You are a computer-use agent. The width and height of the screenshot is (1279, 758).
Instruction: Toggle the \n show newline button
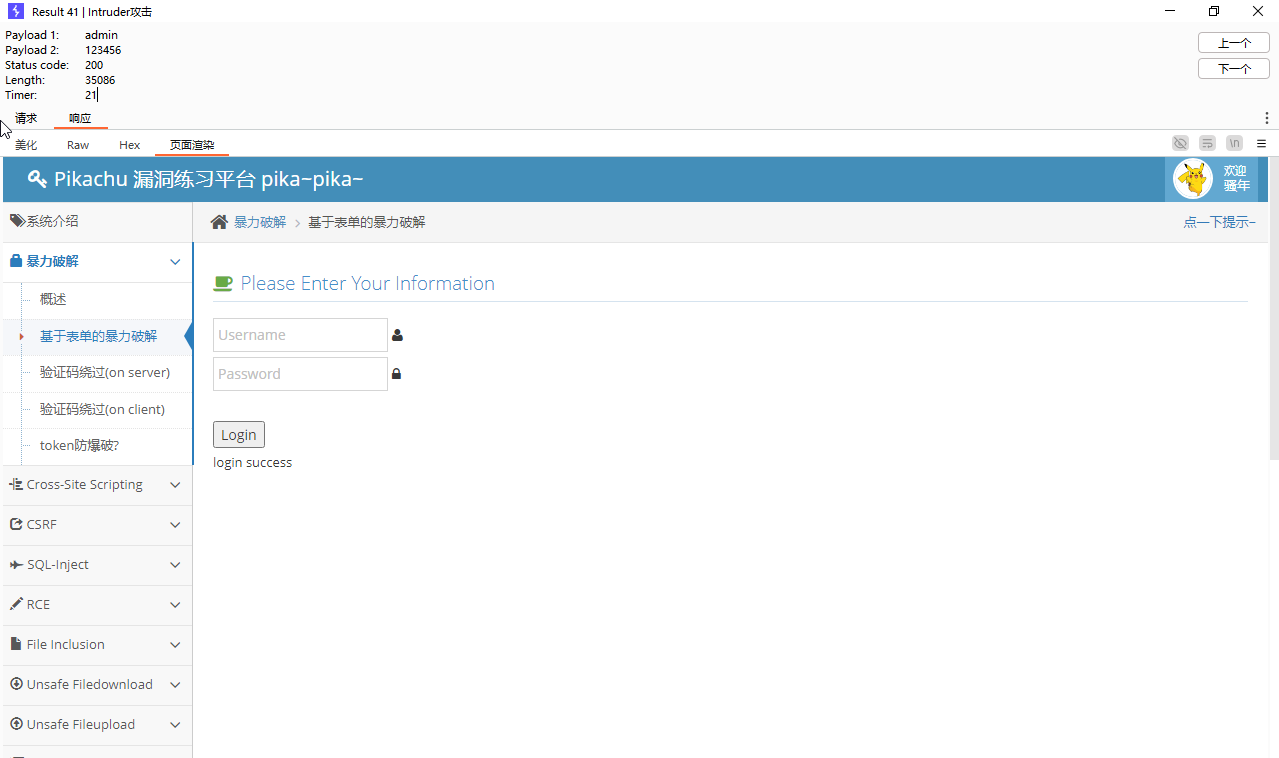pyautogui.click(x=1235, y=143)
